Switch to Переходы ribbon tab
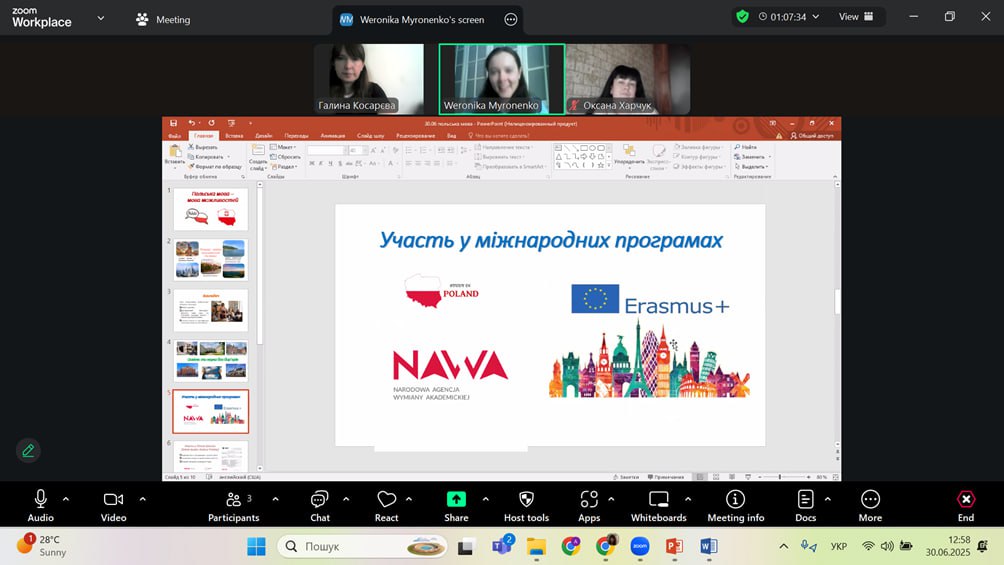Image resolution: width=1004 pixels, height=565 pixels. 296,136
